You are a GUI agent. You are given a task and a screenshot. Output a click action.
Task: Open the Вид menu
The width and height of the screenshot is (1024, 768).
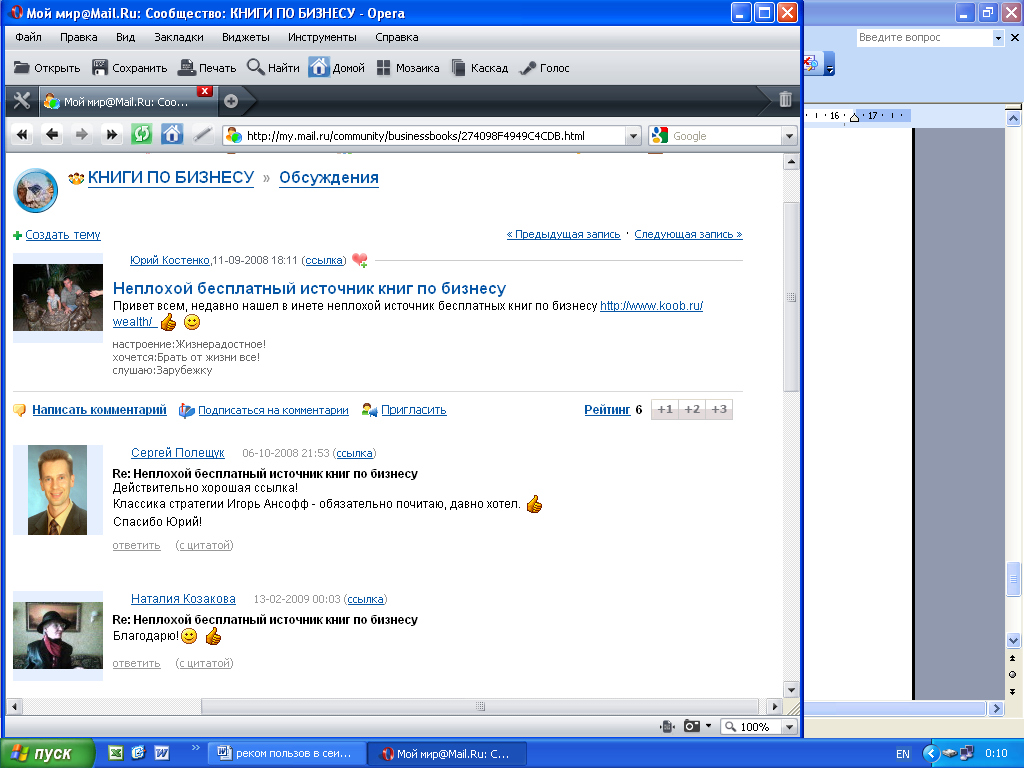(125, 37)
